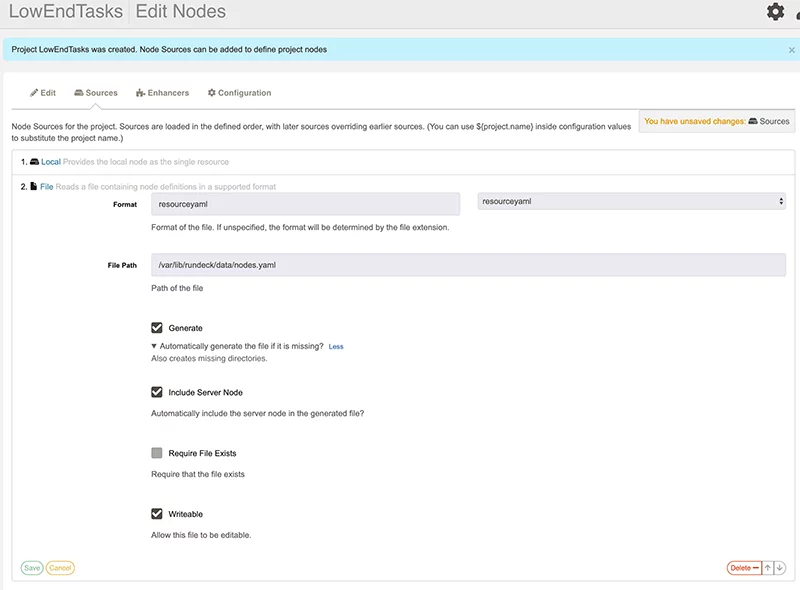Viewport: 800px width, 590px height.
Task: Click the LowEndTasks project title
Action: [x=66, y=11]
